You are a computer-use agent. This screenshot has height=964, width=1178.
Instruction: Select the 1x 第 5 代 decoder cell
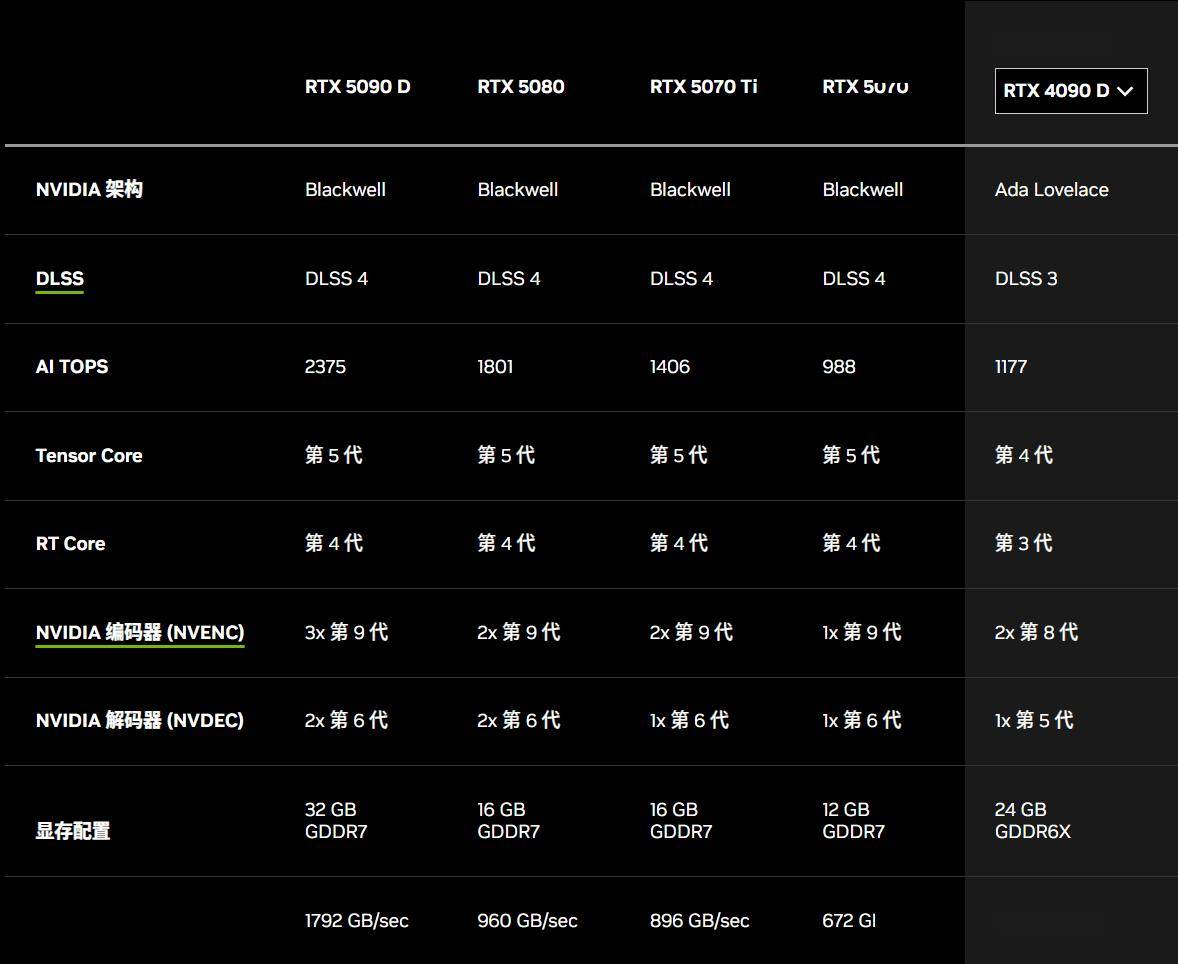click(x=1034, y=721)
